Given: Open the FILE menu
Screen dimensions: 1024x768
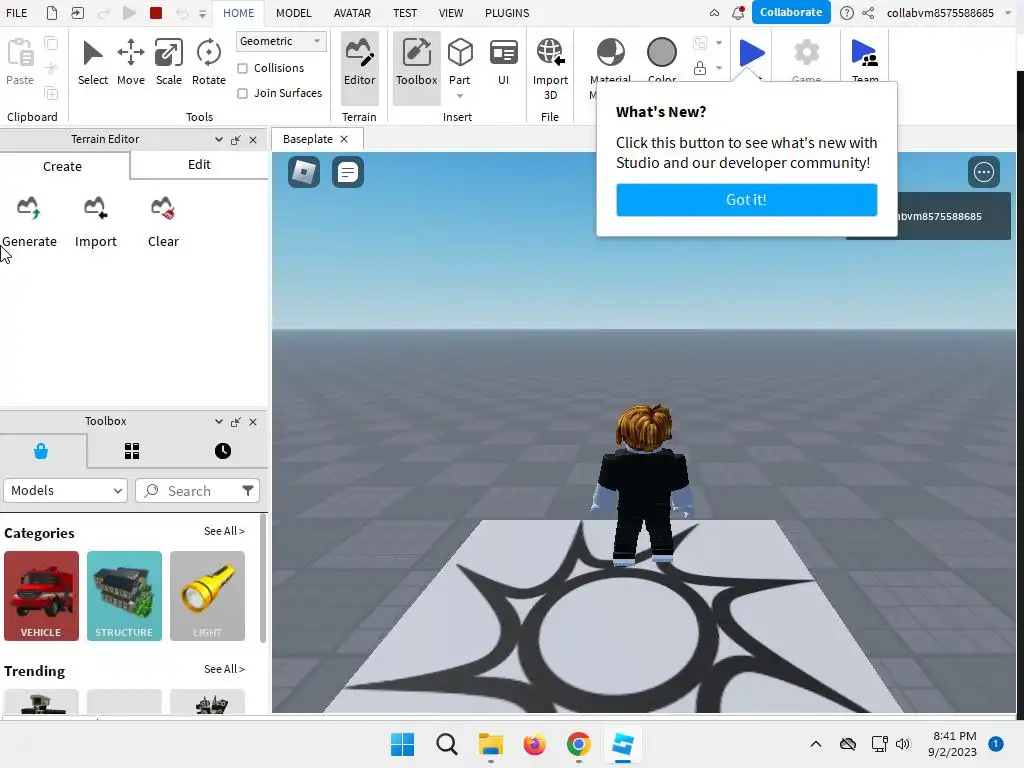Looking at the screenshot, I should pos(16,13).
